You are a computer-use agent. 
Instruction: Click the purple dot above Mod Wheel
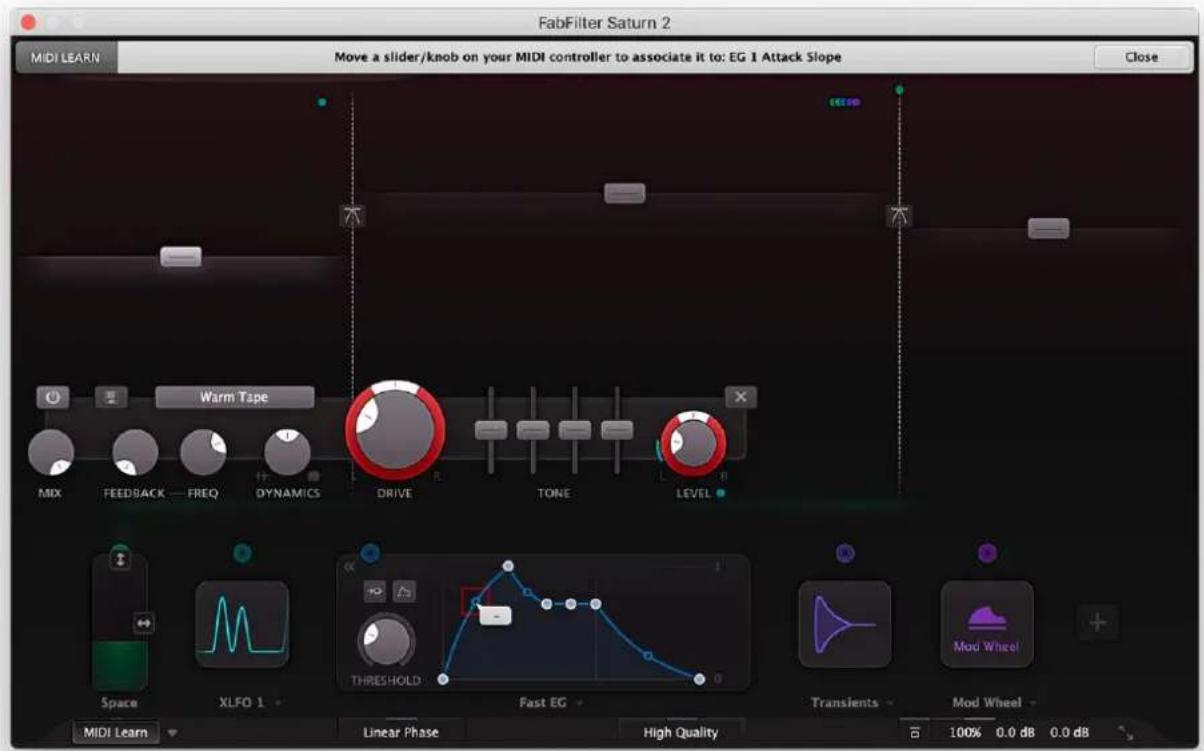point(986,552)
